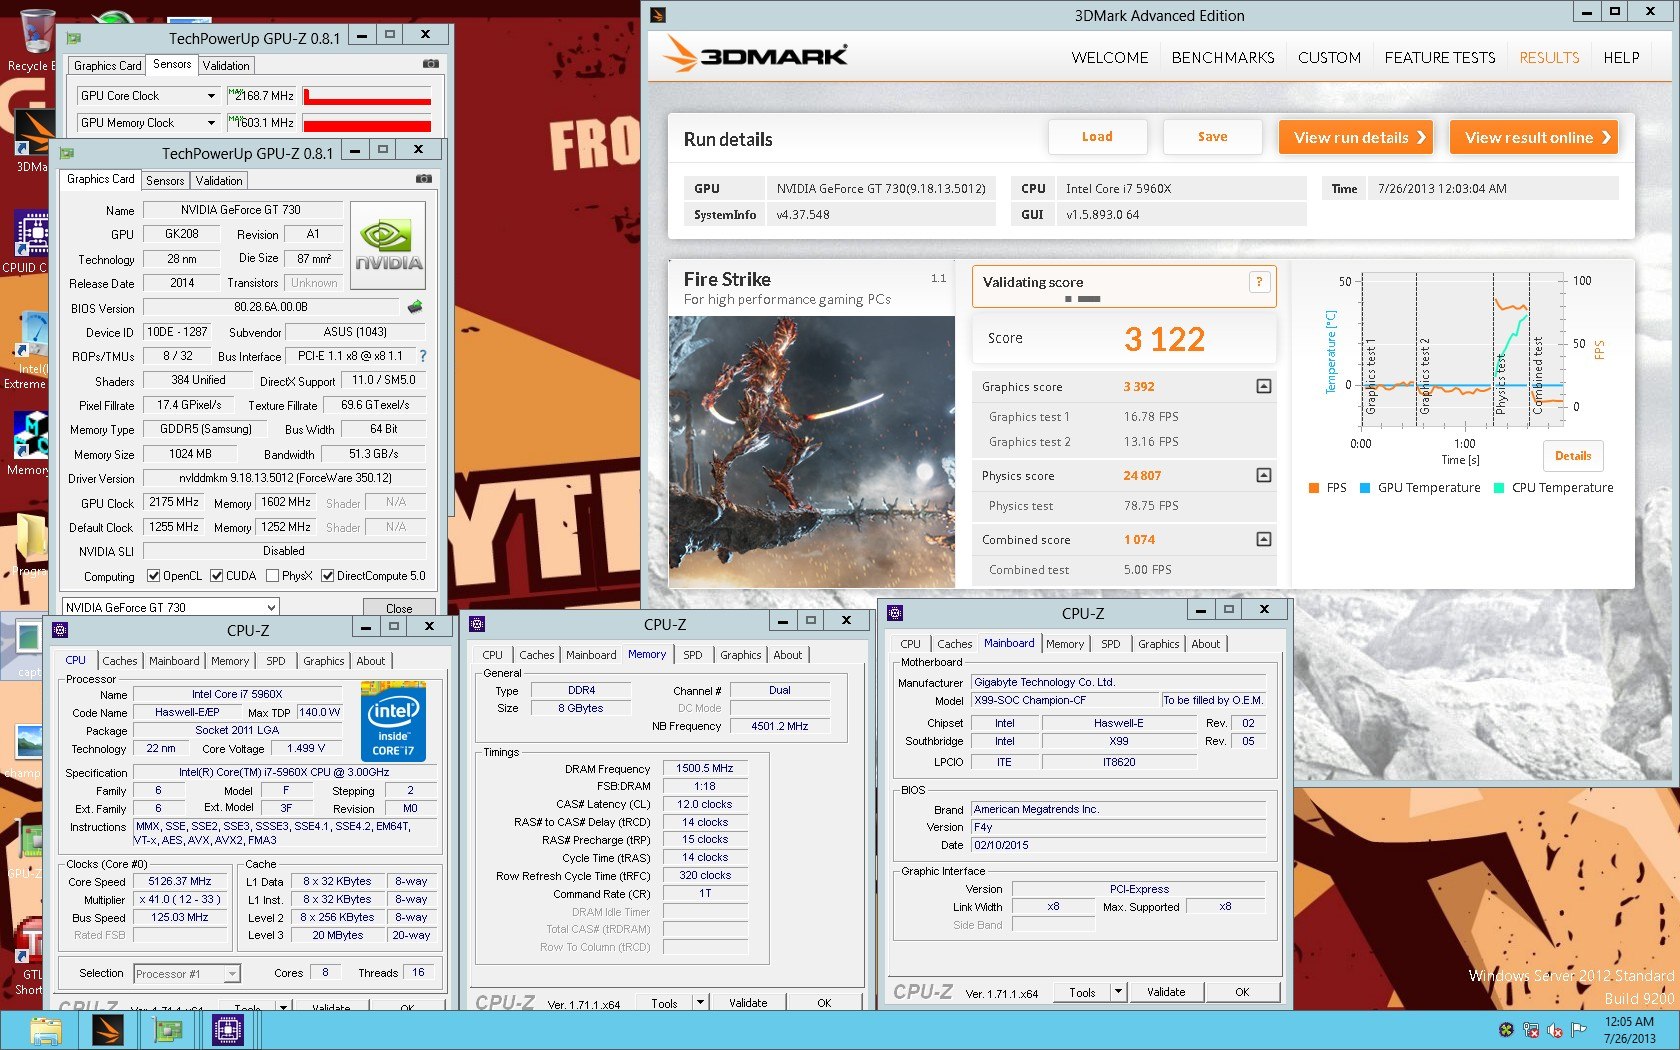Toggle the DirectCompute 5.0 checkbox
1680x1050 pixels.
tap(327, 576)
